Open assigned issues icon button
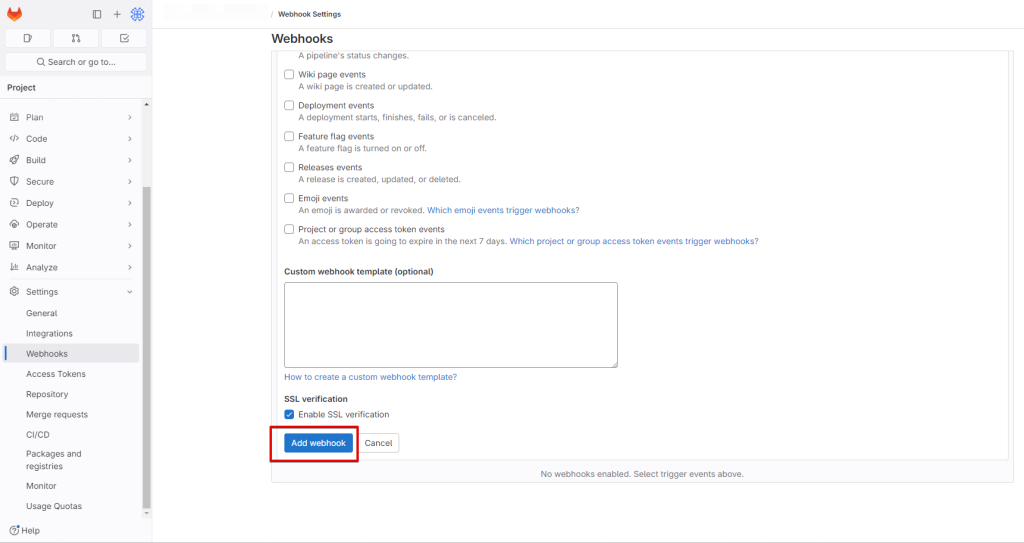Screen dimensions: 1024x543 point(28,38)
